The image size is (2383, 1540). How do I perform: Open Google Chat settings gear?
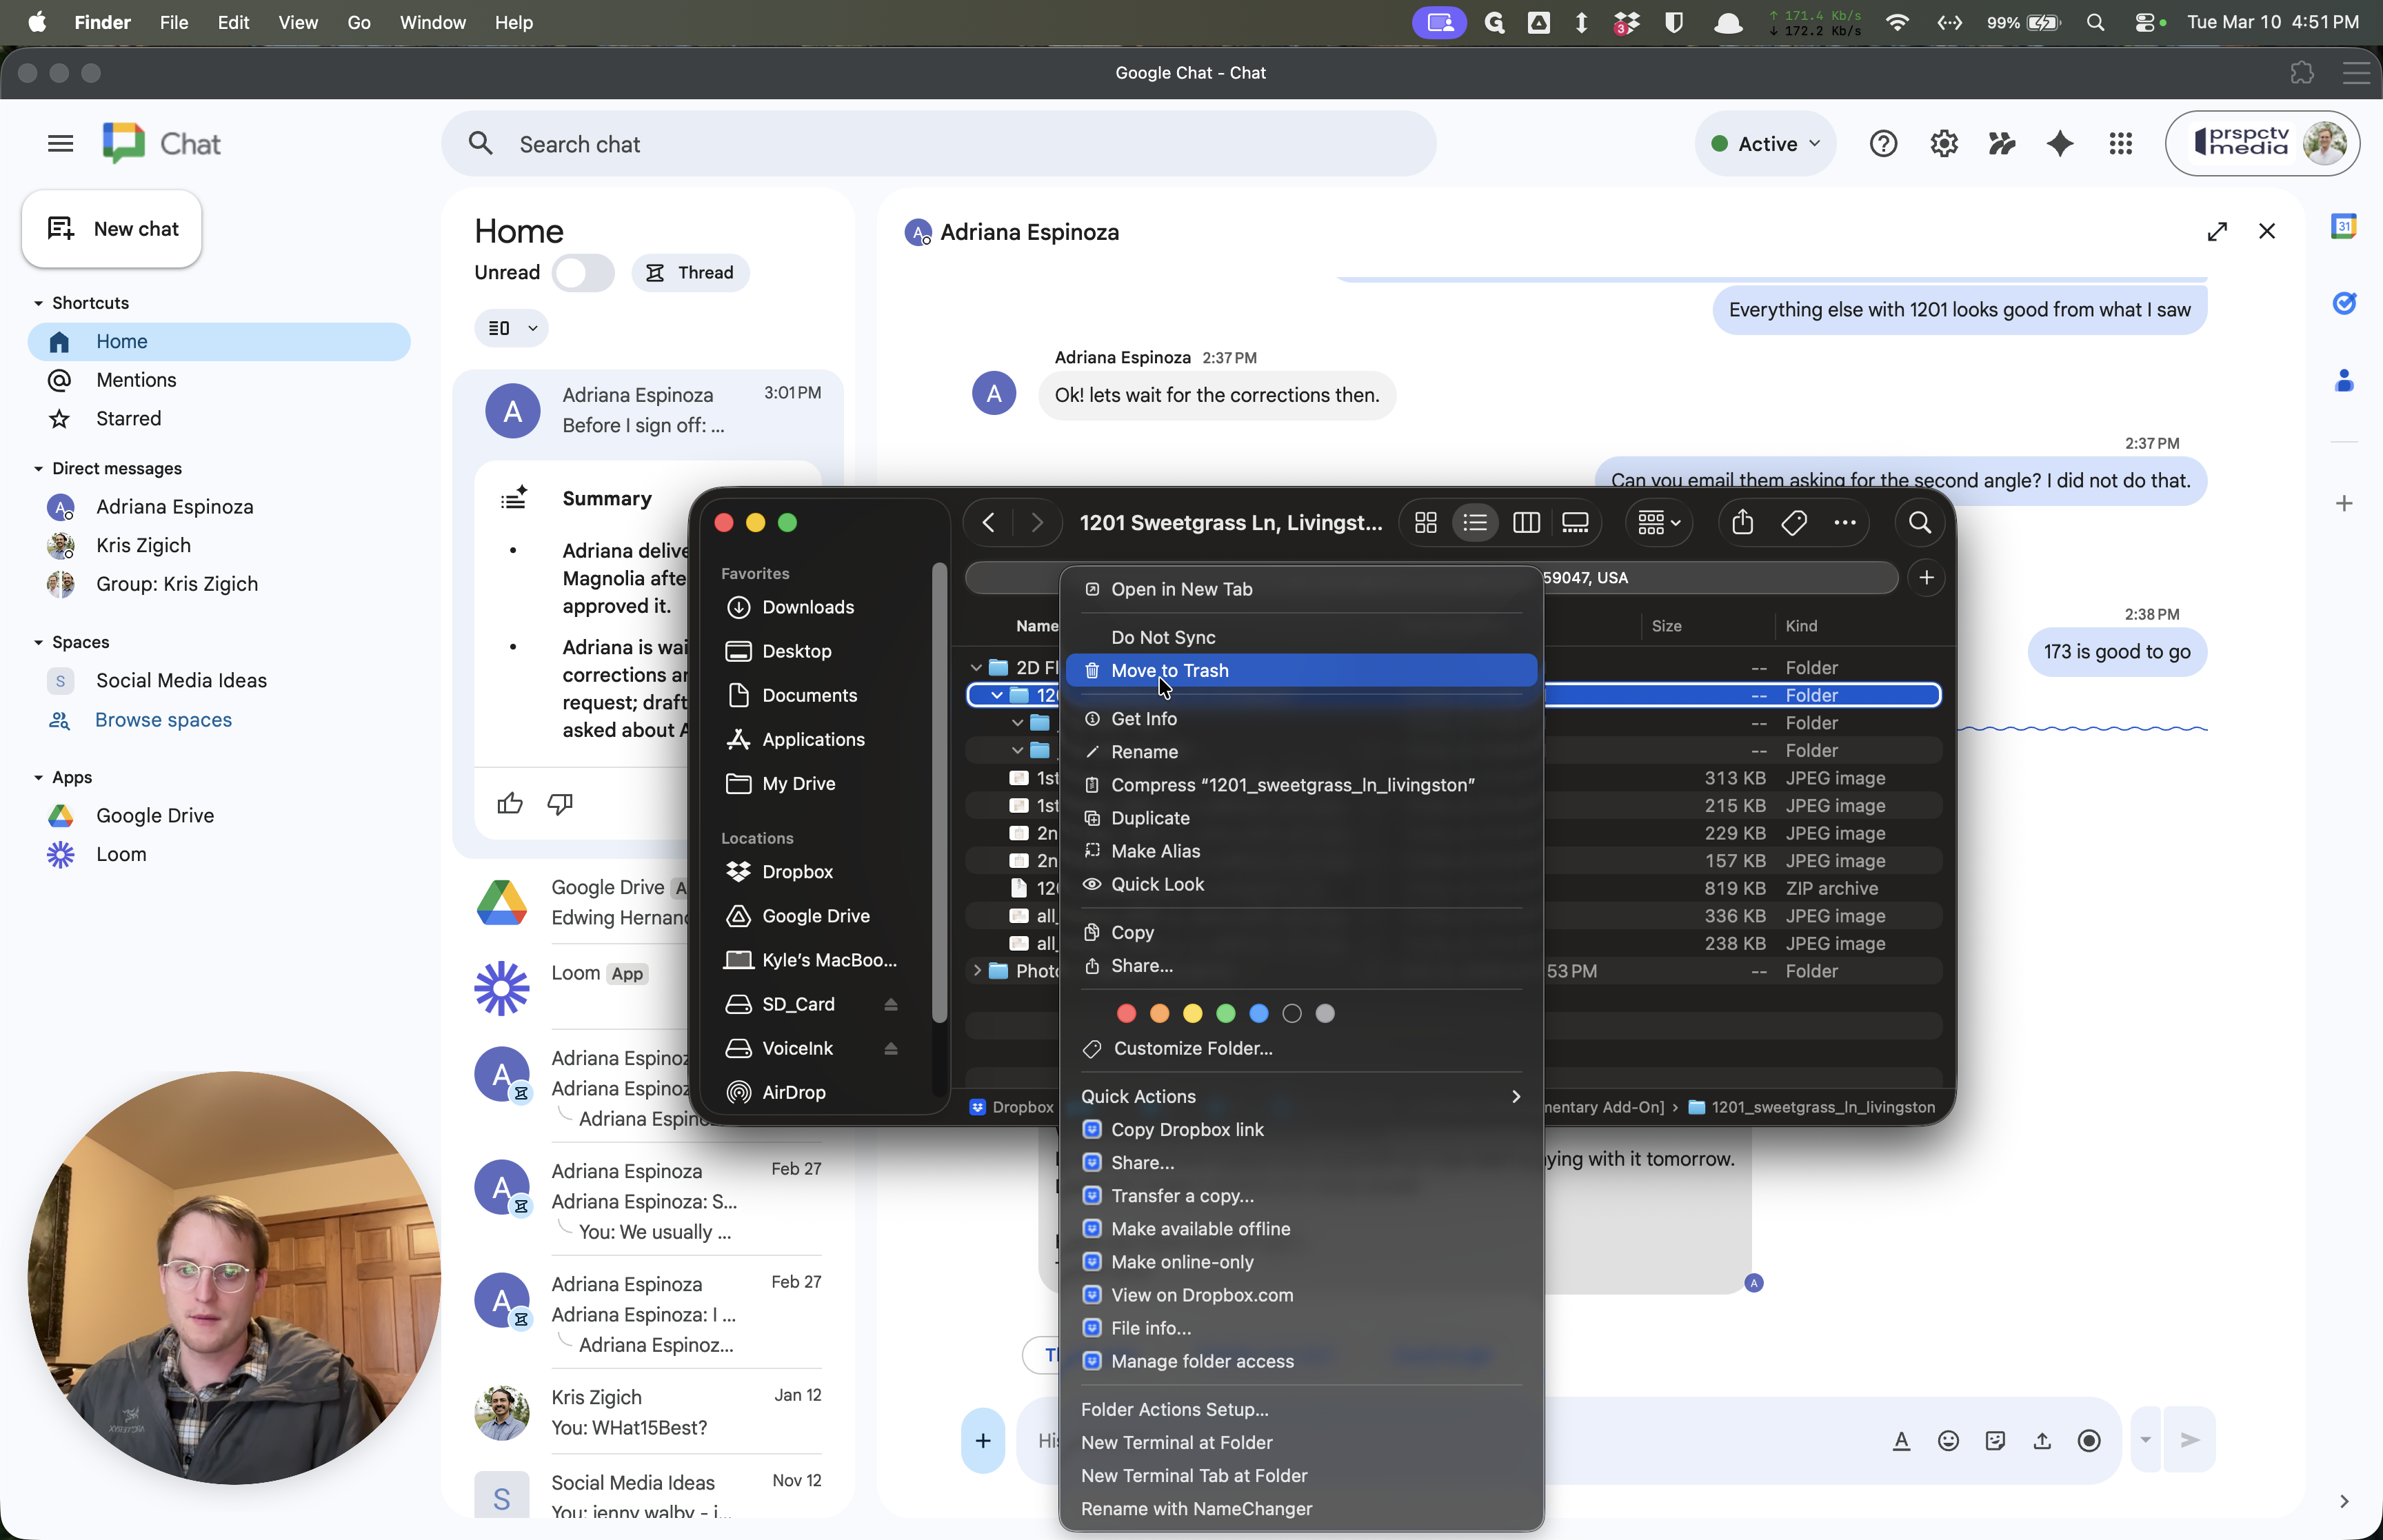tap(1943, 144)
